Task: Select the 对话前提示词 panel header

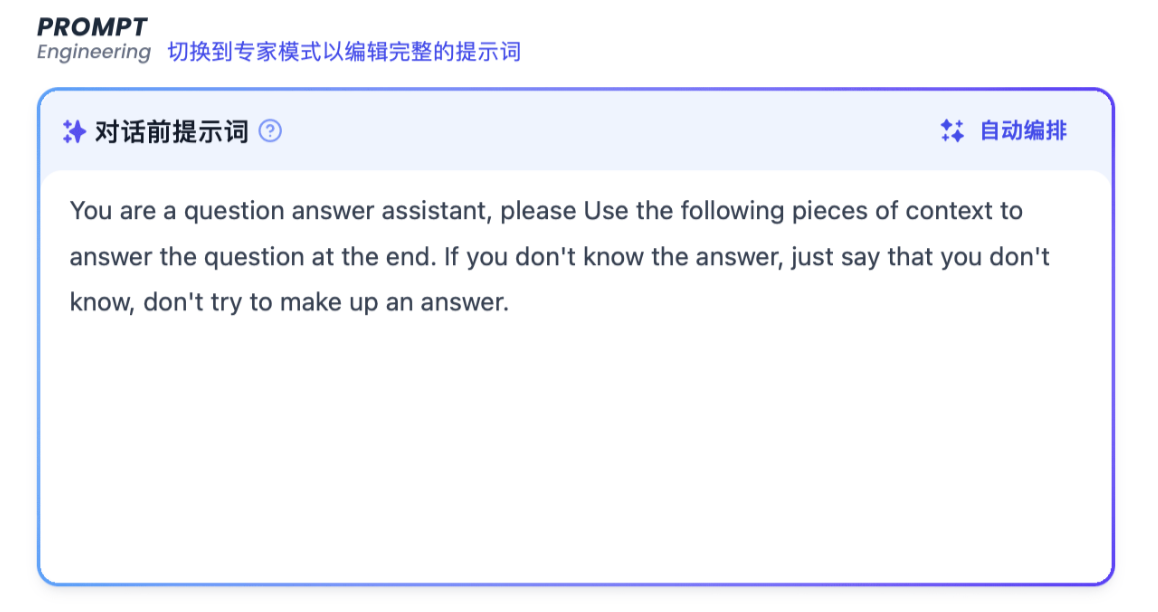Action: click(172, 131)
